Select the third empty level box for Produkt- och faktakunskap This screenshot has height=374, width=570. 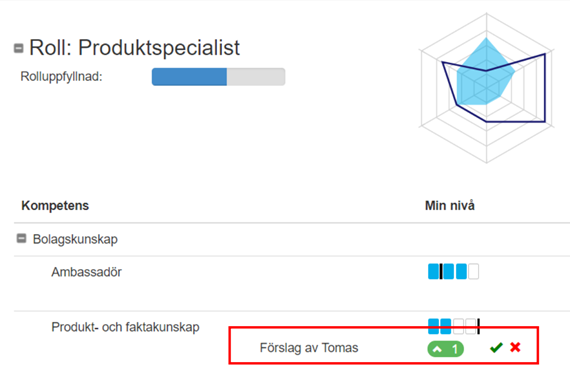(x=458, y=326)
